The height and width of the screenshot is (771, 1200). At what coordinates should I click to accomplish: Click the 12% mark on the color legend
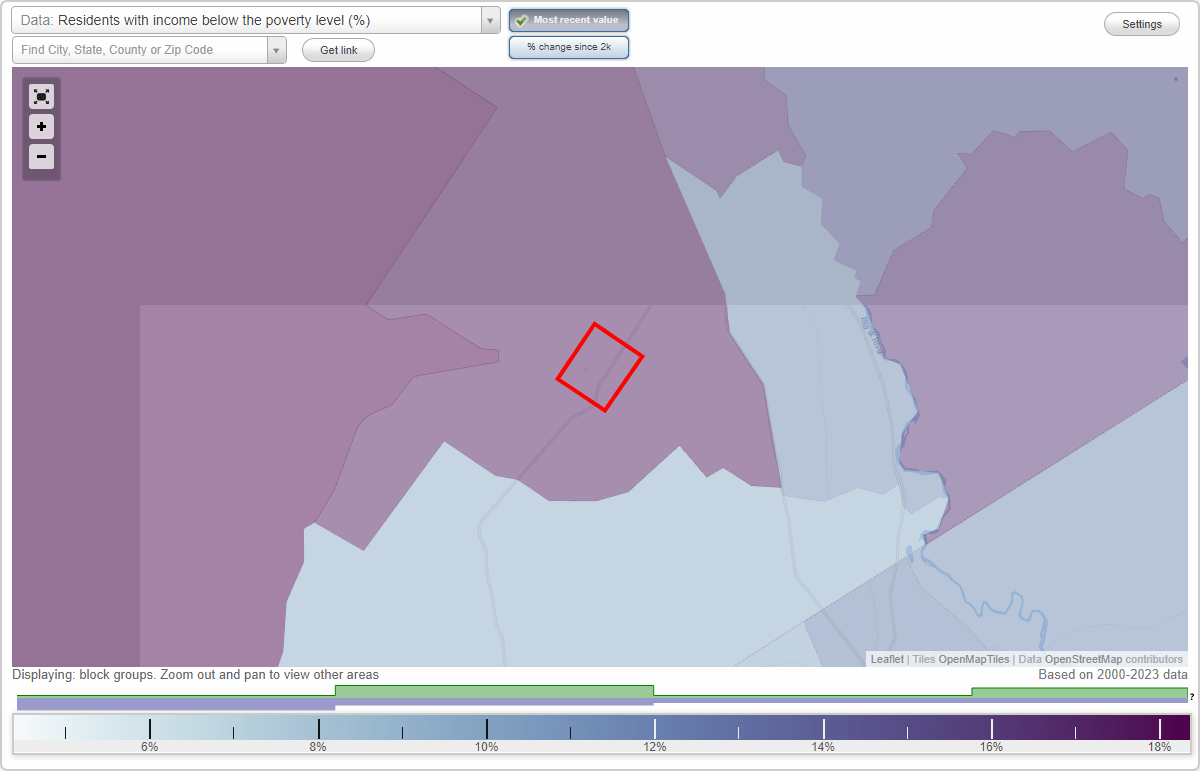pos(655,727)
